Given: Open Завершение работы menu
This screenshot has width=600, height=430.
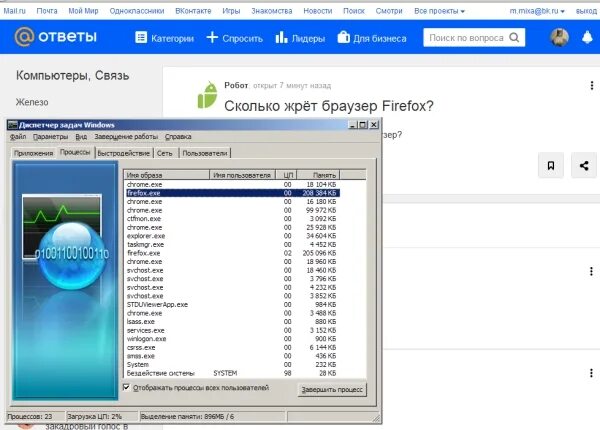Looking at the screenshot, I should click(x=126, y=137).
